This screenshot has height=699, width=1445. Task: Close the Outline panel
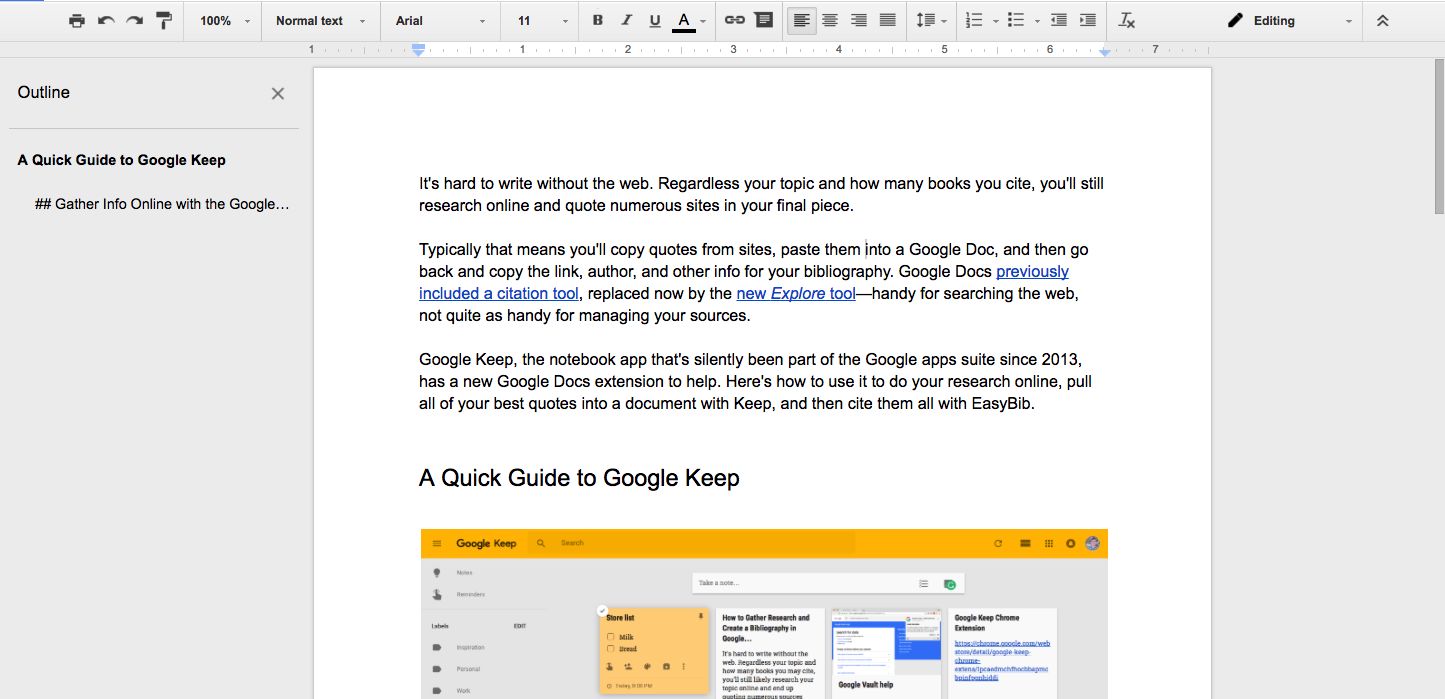tap(278, 93)
